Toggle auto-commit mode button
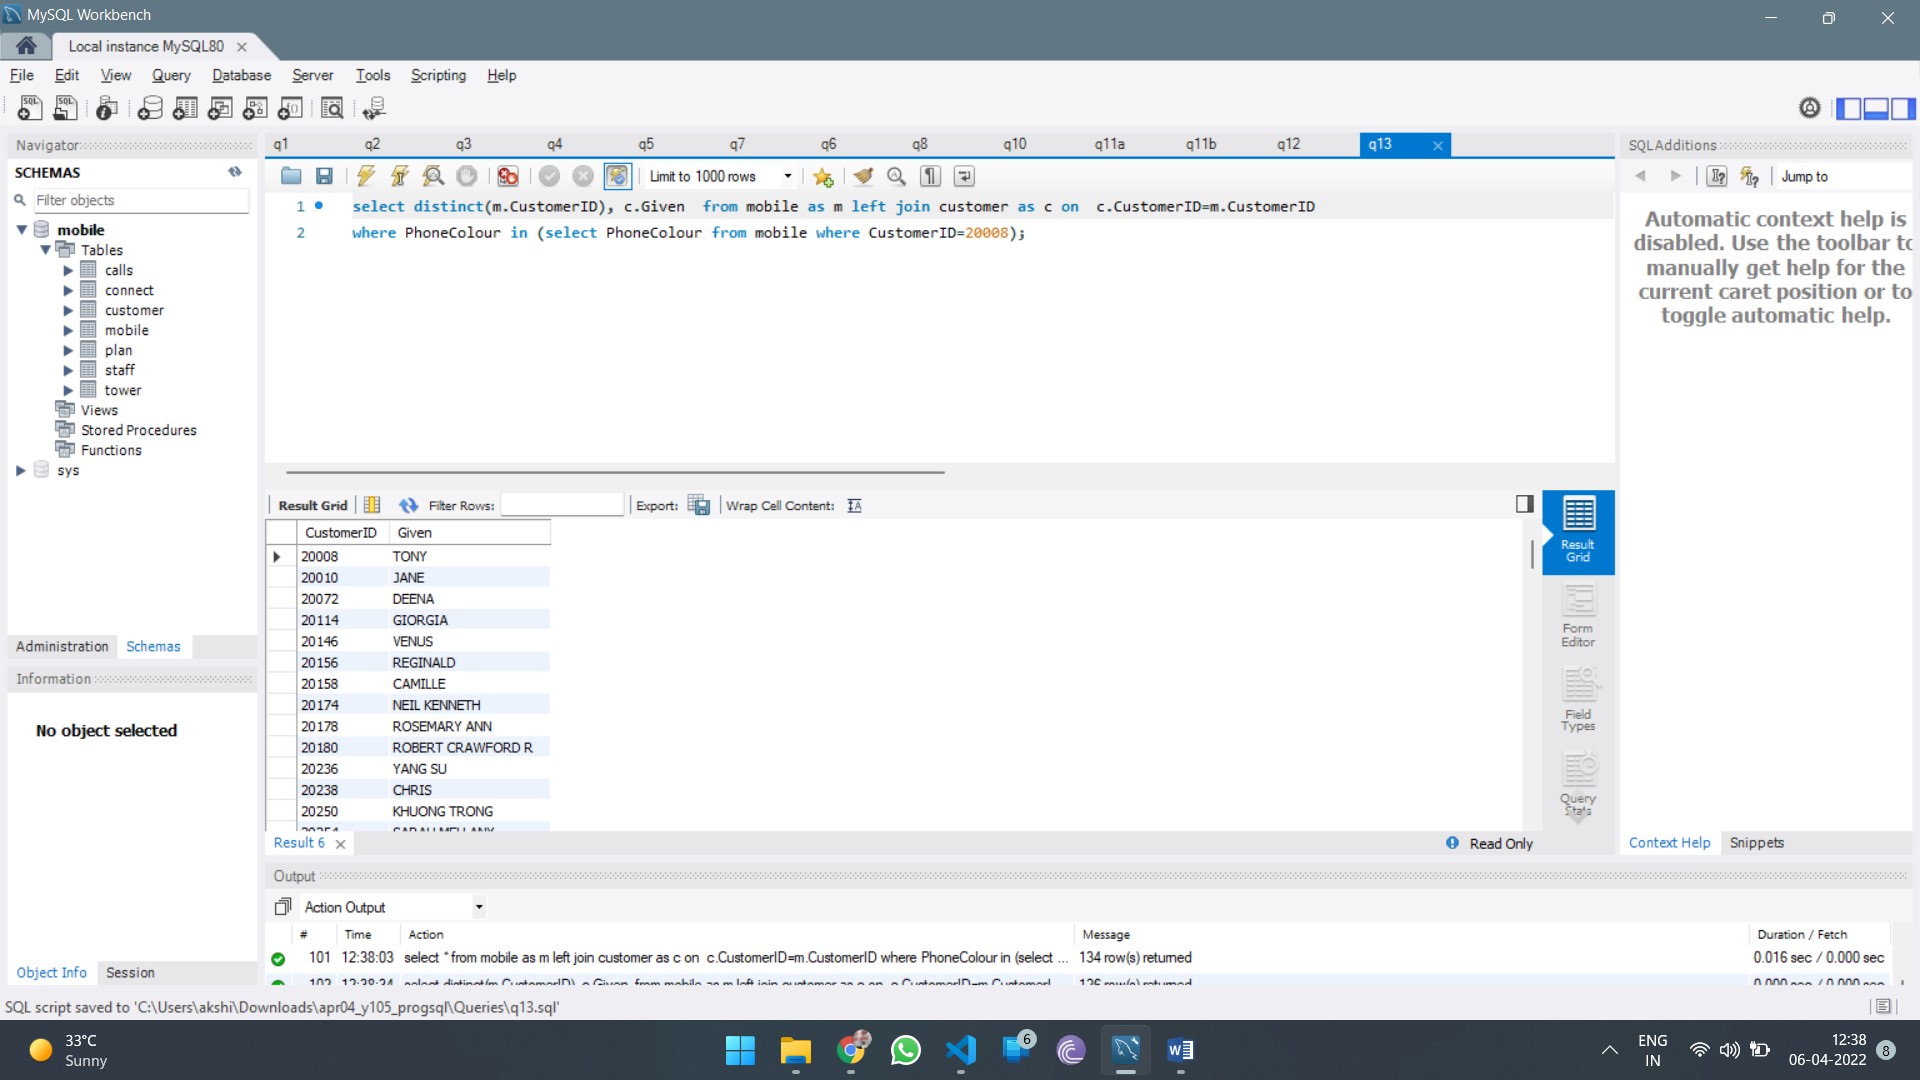This screenshot has height=1080, width=1920. tap(617, 176)
